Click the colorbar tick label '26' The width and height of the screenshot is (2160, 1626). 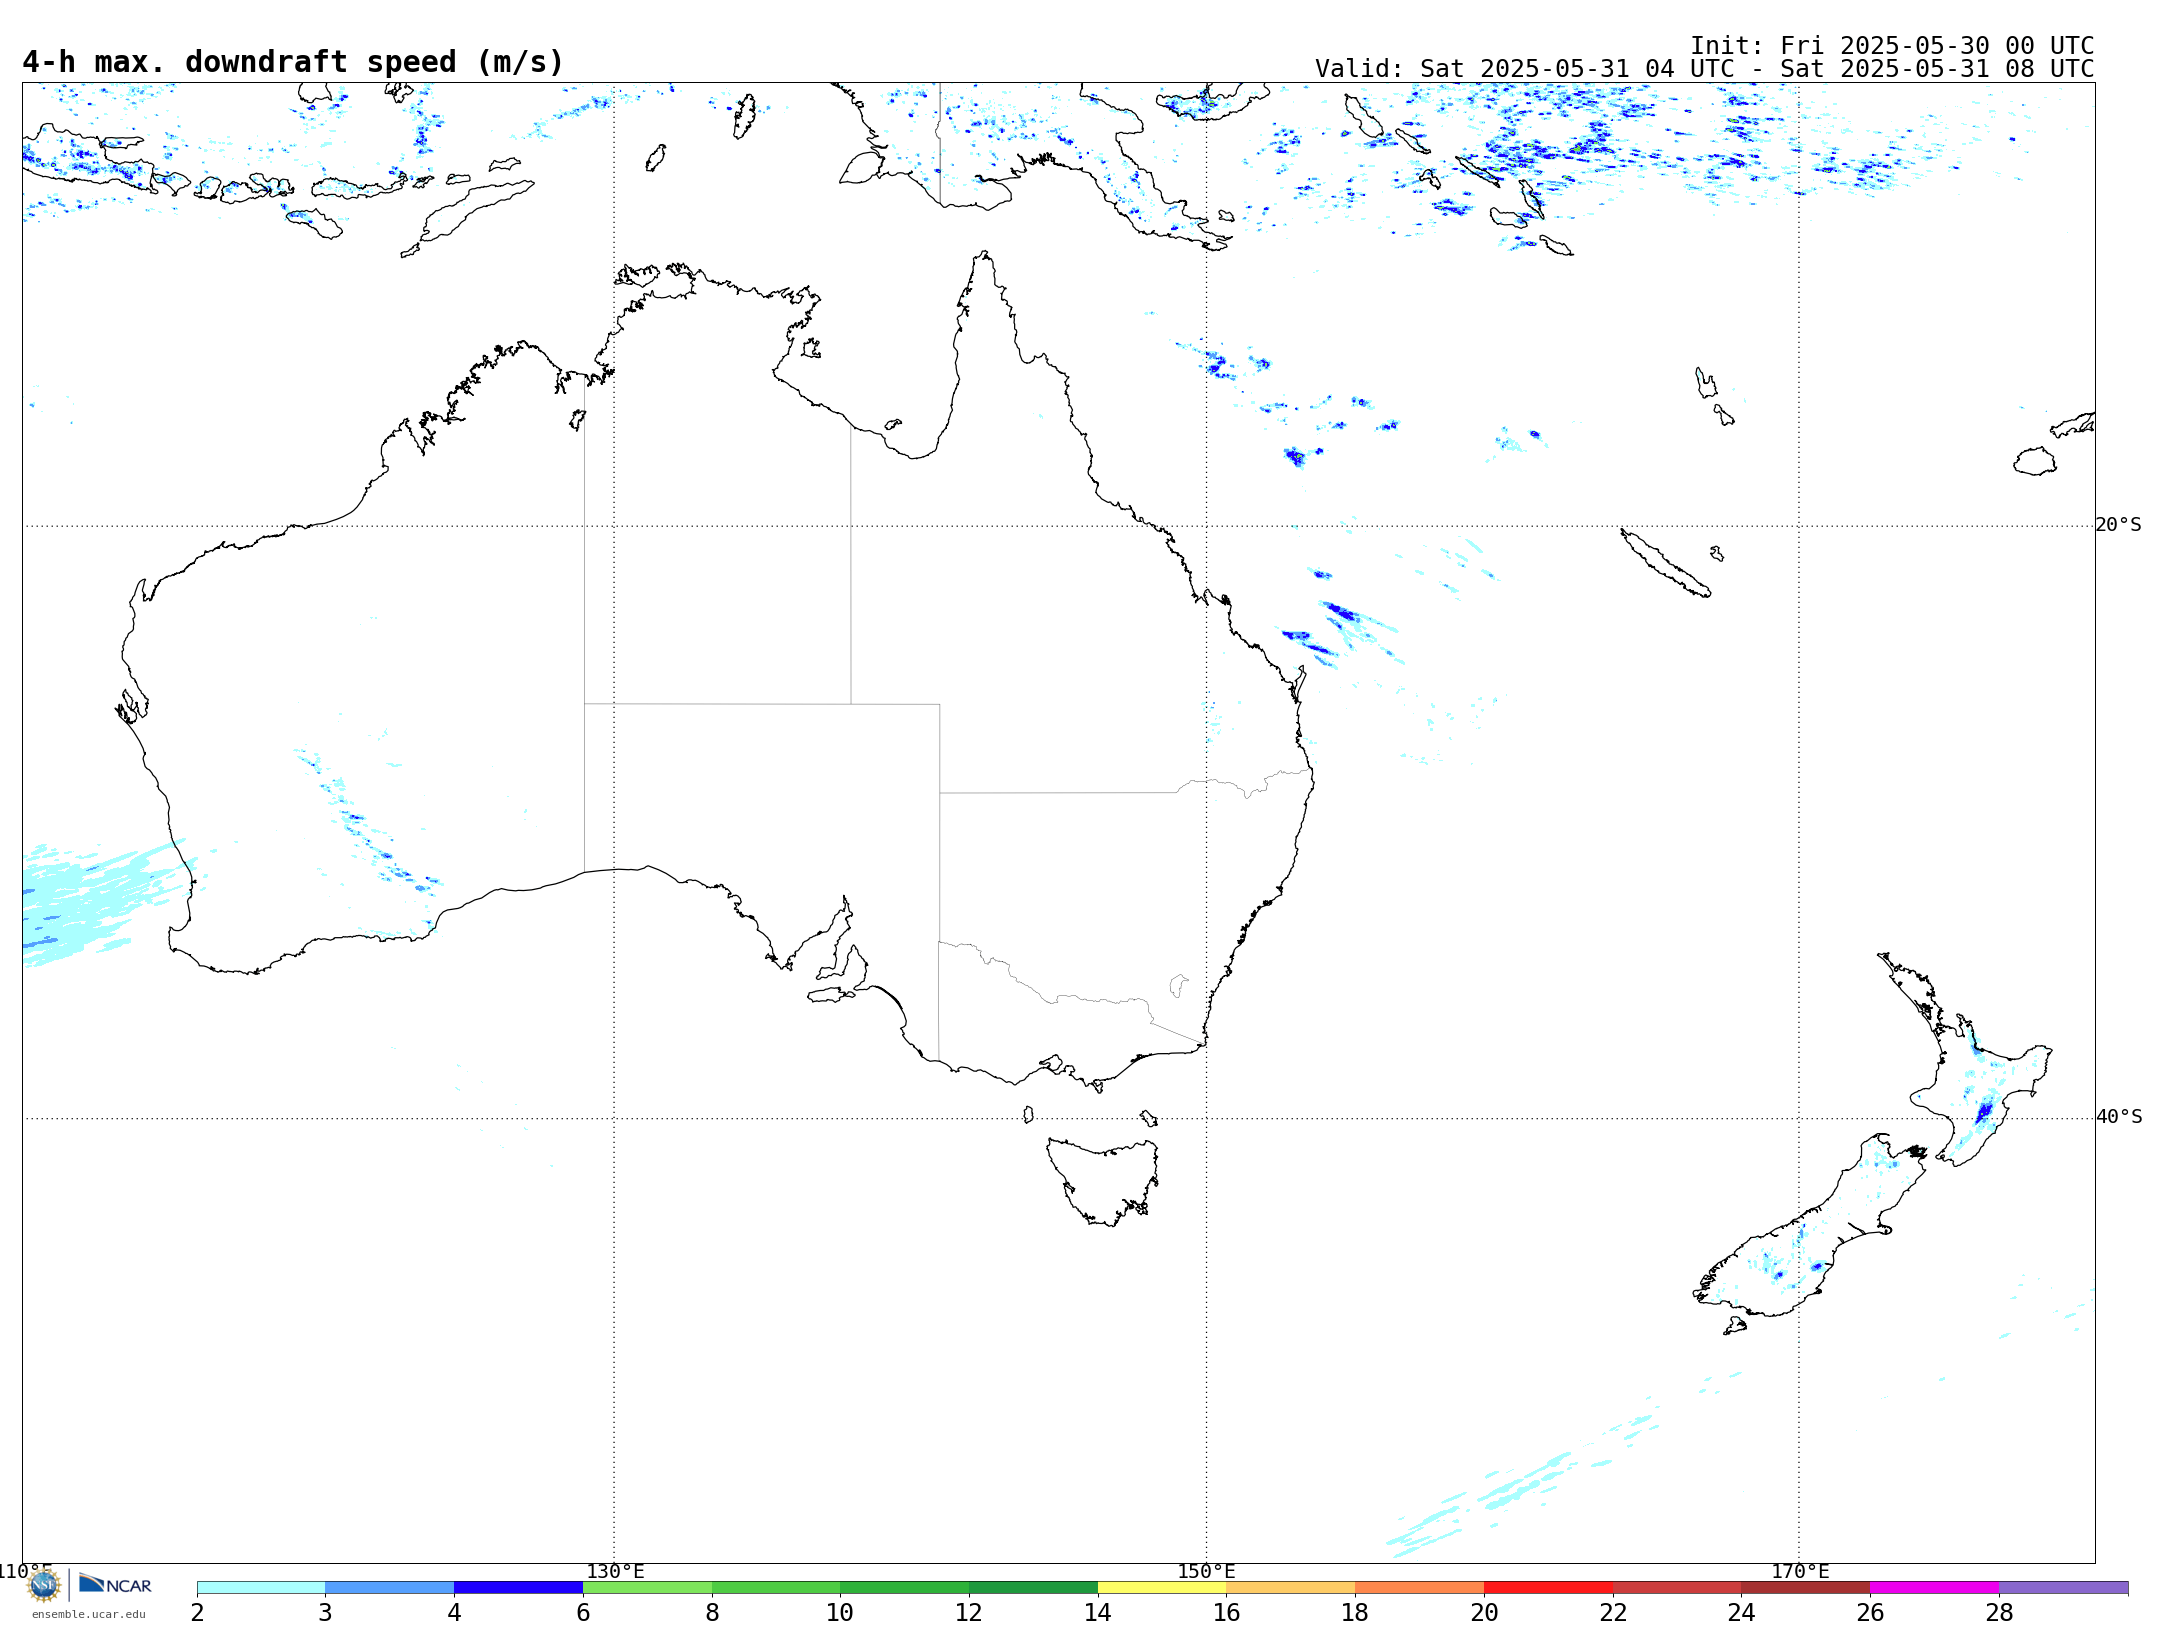[x=1870, y=1612]
